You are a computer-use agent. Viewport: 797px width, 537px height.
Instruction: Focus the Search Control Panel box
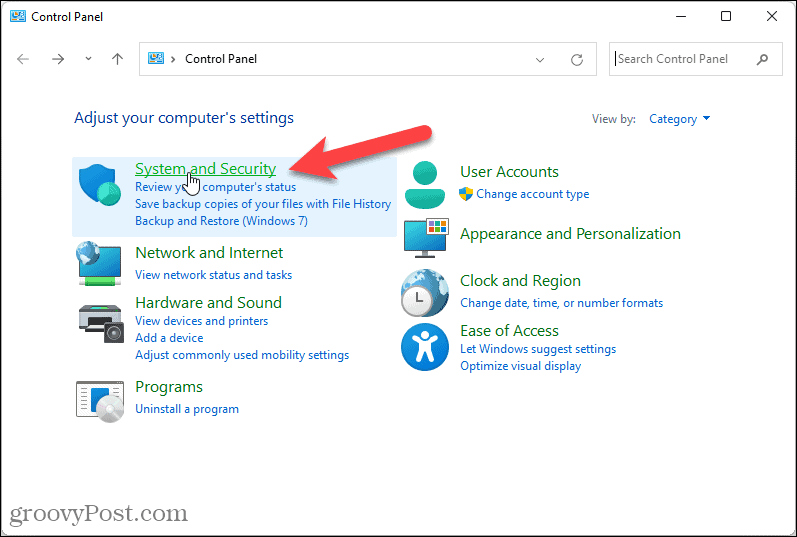(684, 59)
